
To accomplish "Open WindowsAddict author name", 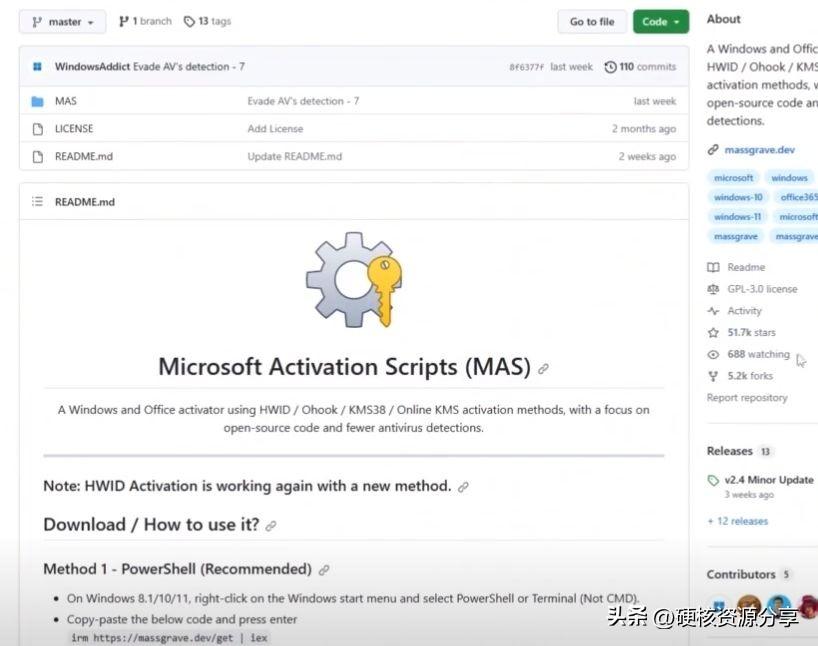I will pos(92,67).
